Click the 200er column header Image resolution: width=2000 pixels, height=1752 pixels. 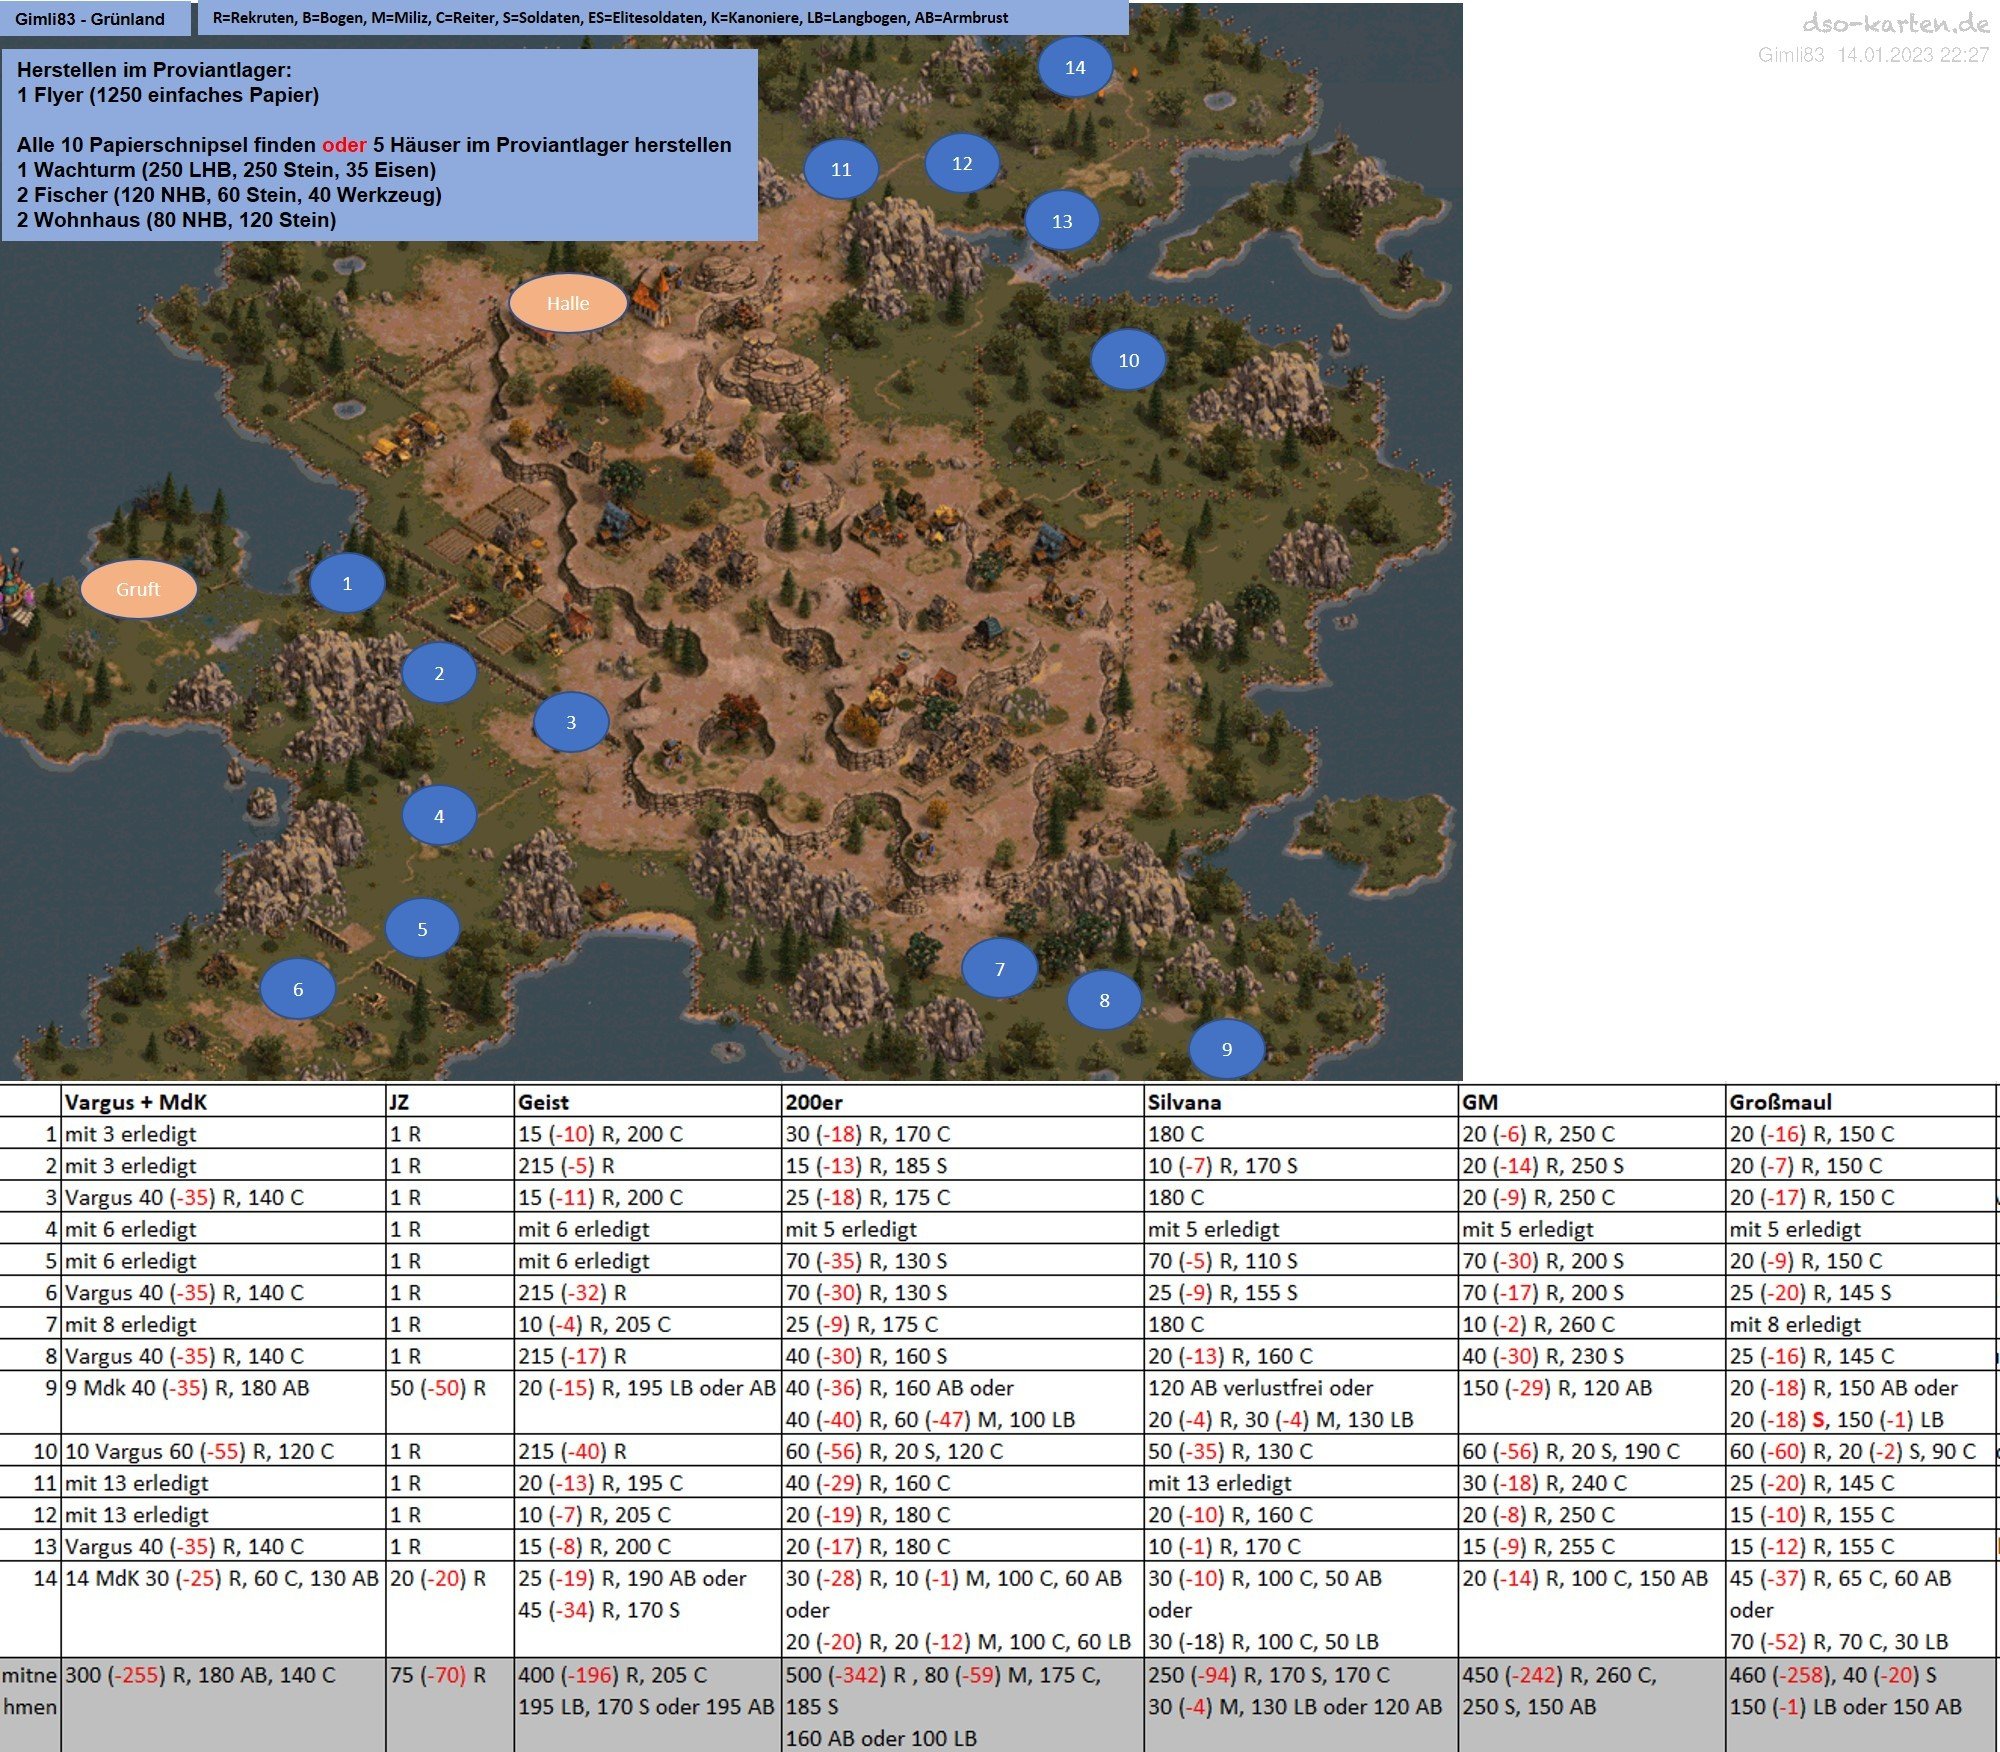[x=813, y=1102]
